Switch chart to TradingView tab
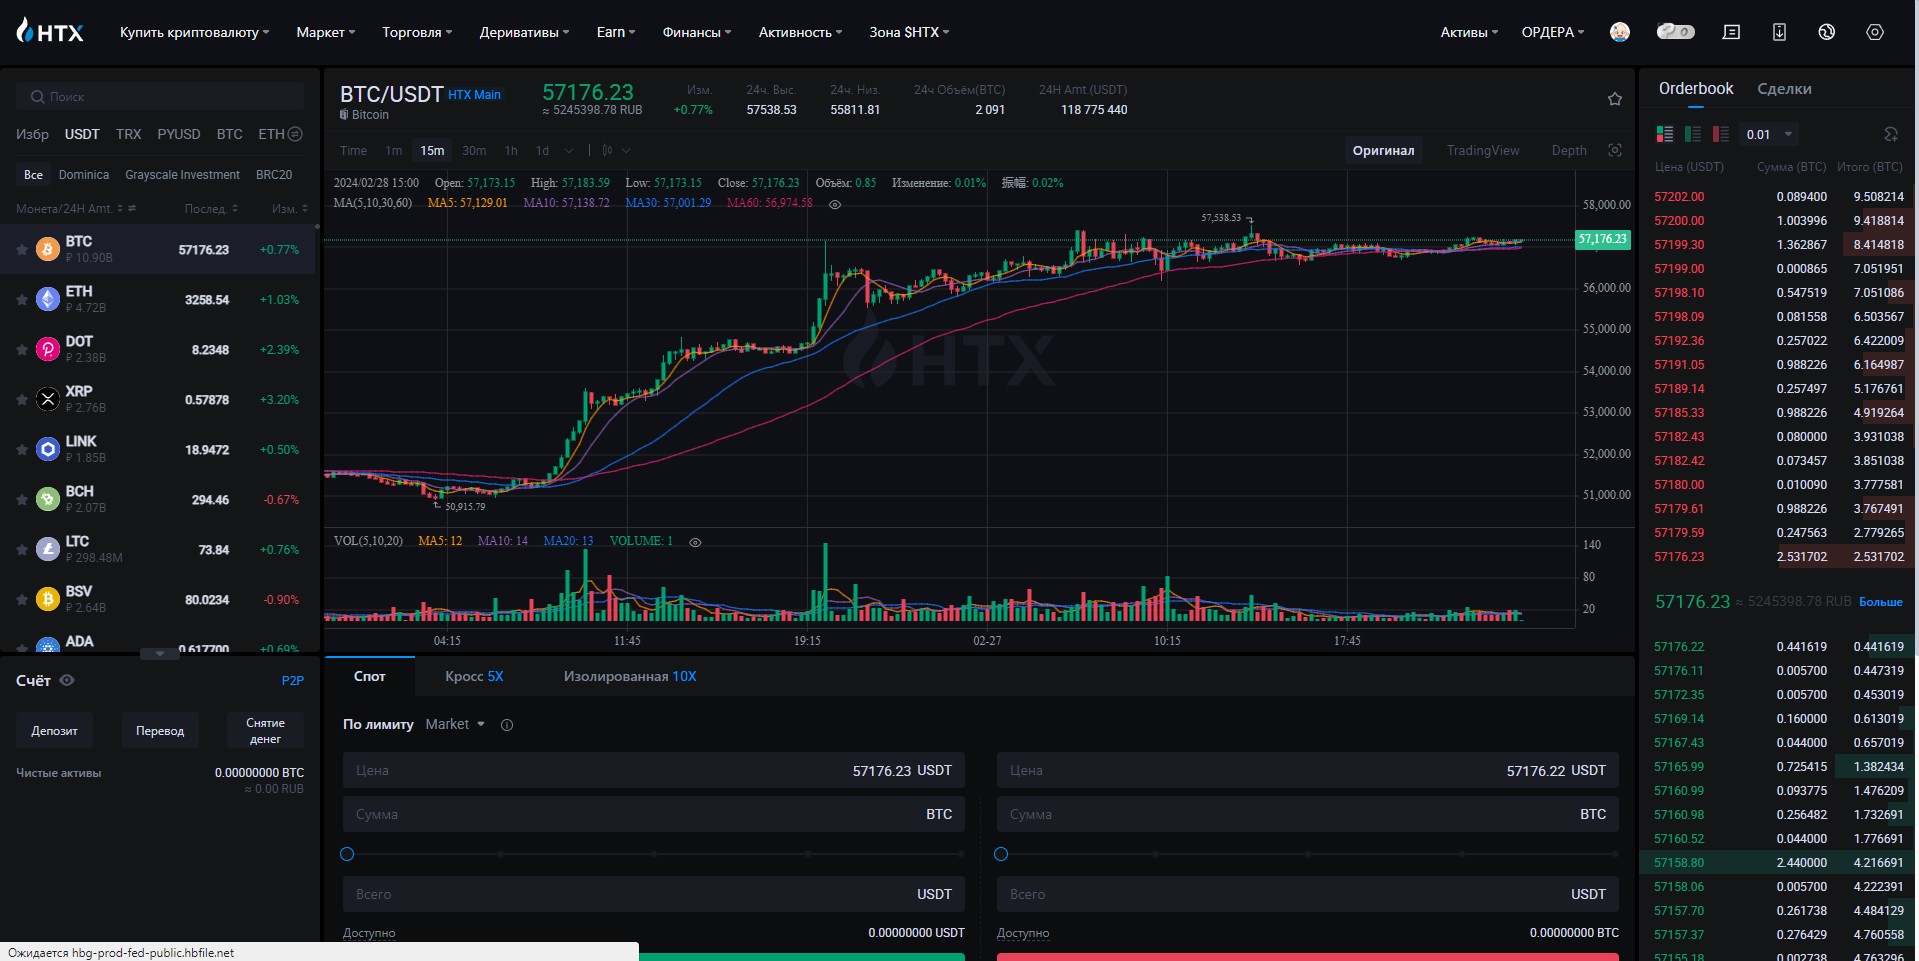1919x961 pixels. tap(1483, 150)
